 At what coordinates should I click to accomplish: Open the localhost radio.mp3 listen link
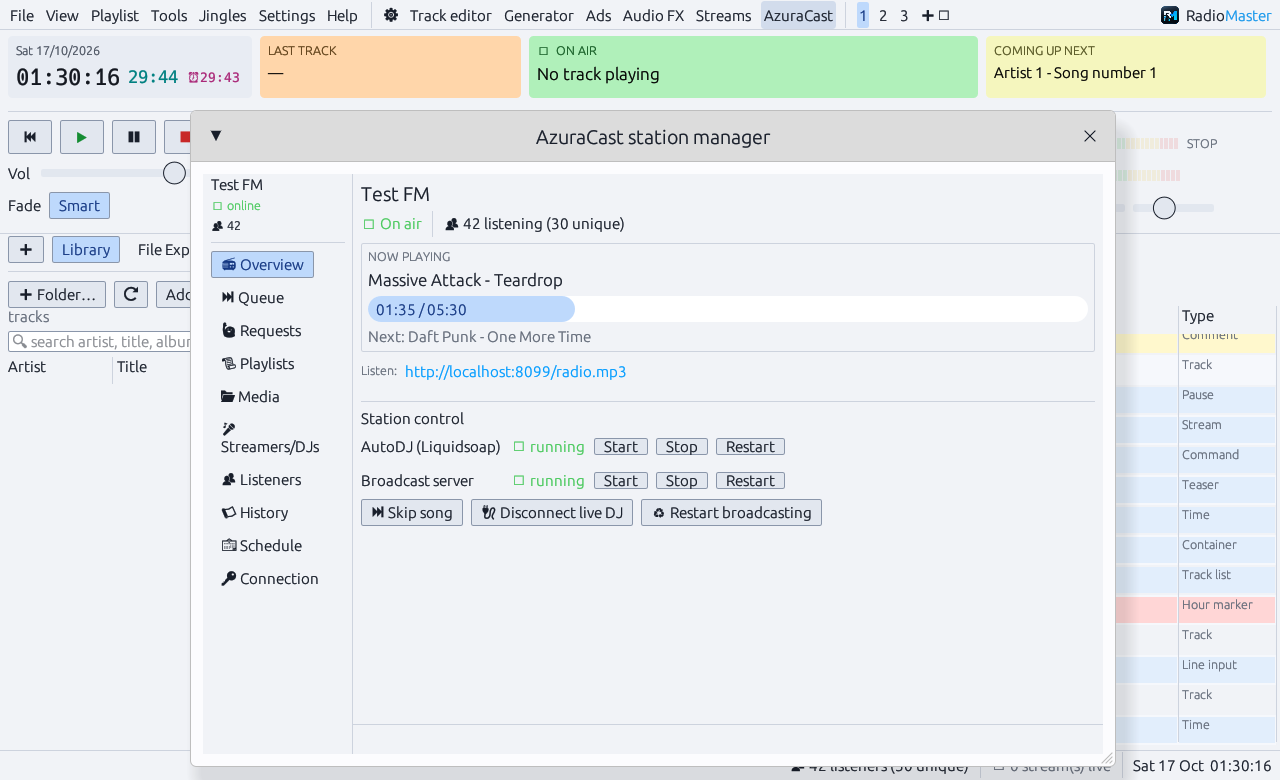(x=516, y=372)
